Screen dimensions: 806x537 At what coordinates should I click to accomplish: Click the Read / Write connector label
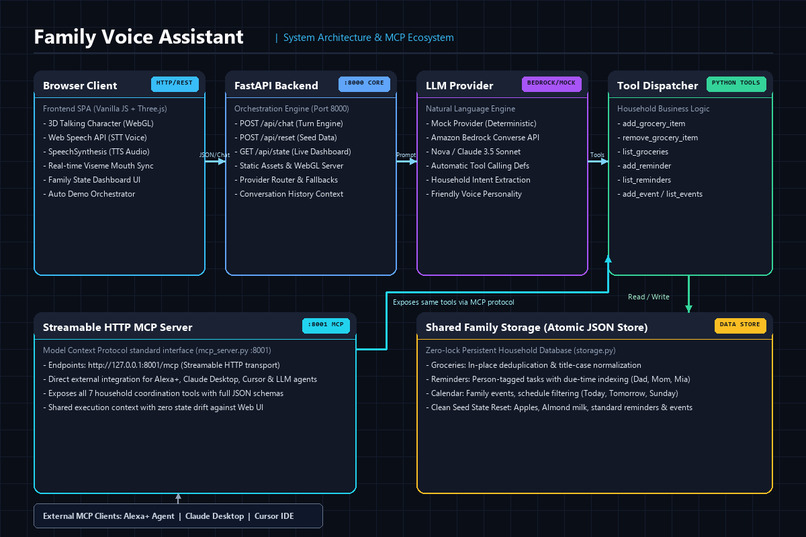point(649,297)
